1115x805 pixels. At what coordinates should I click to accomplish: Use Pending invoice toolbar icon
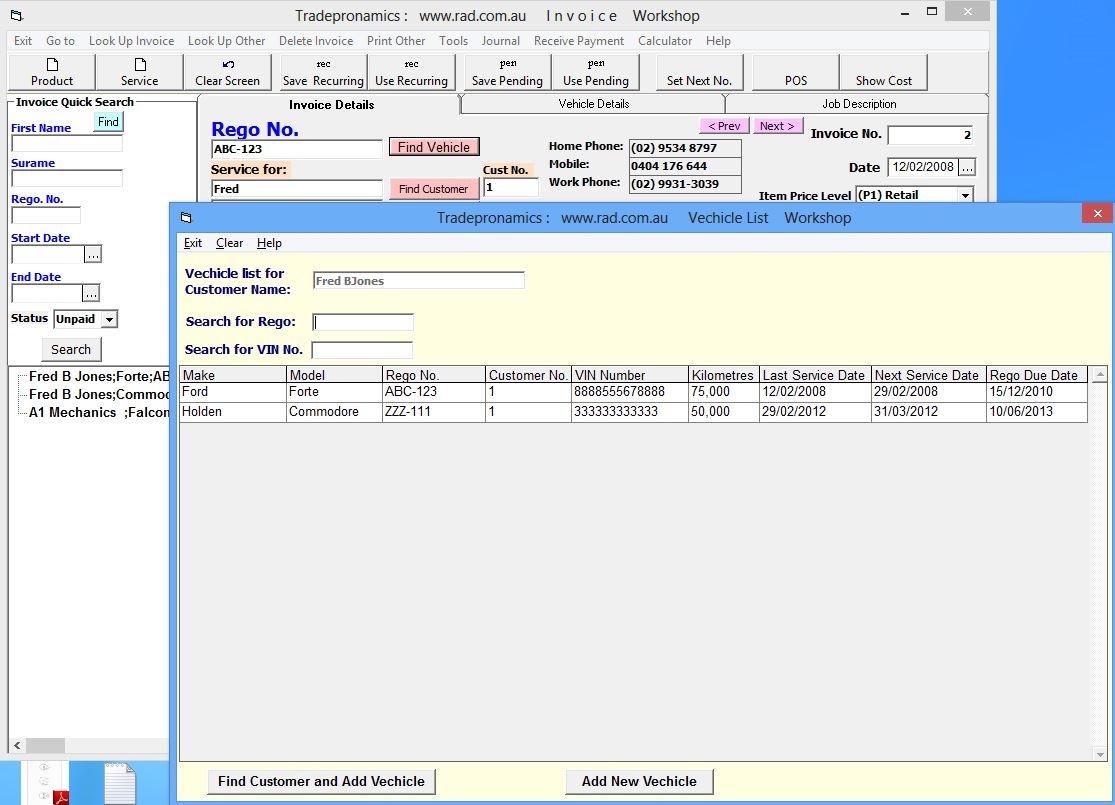pos(596,71)
